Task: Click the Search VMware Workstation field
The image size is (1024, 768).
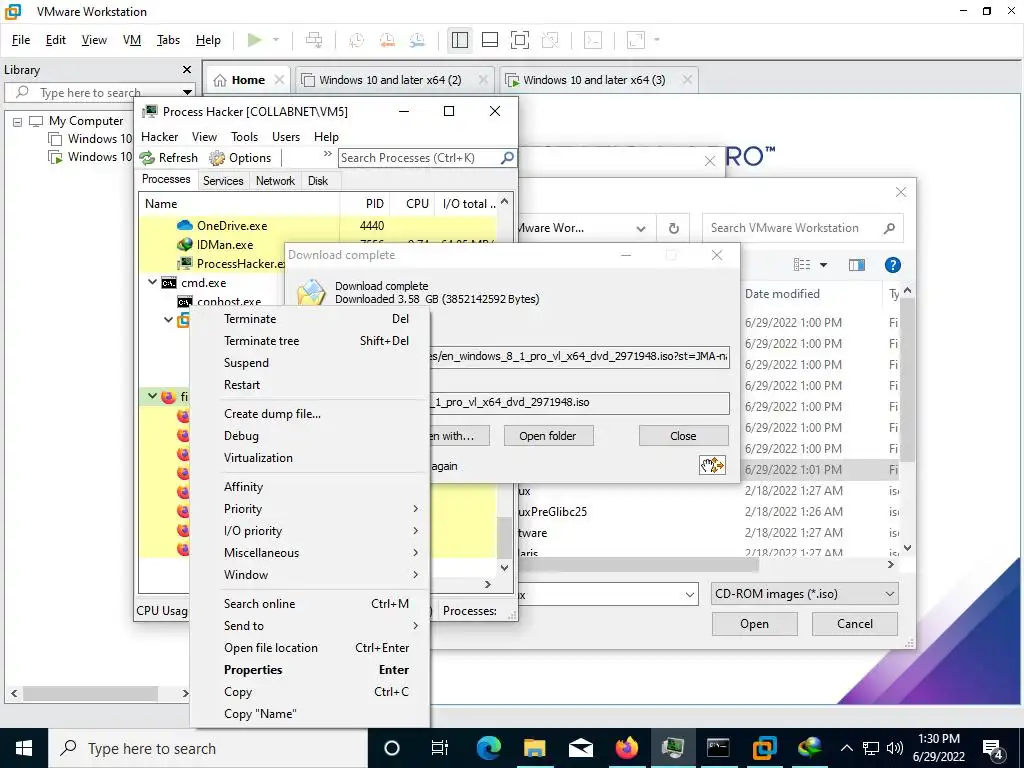Action: [803, 228]
